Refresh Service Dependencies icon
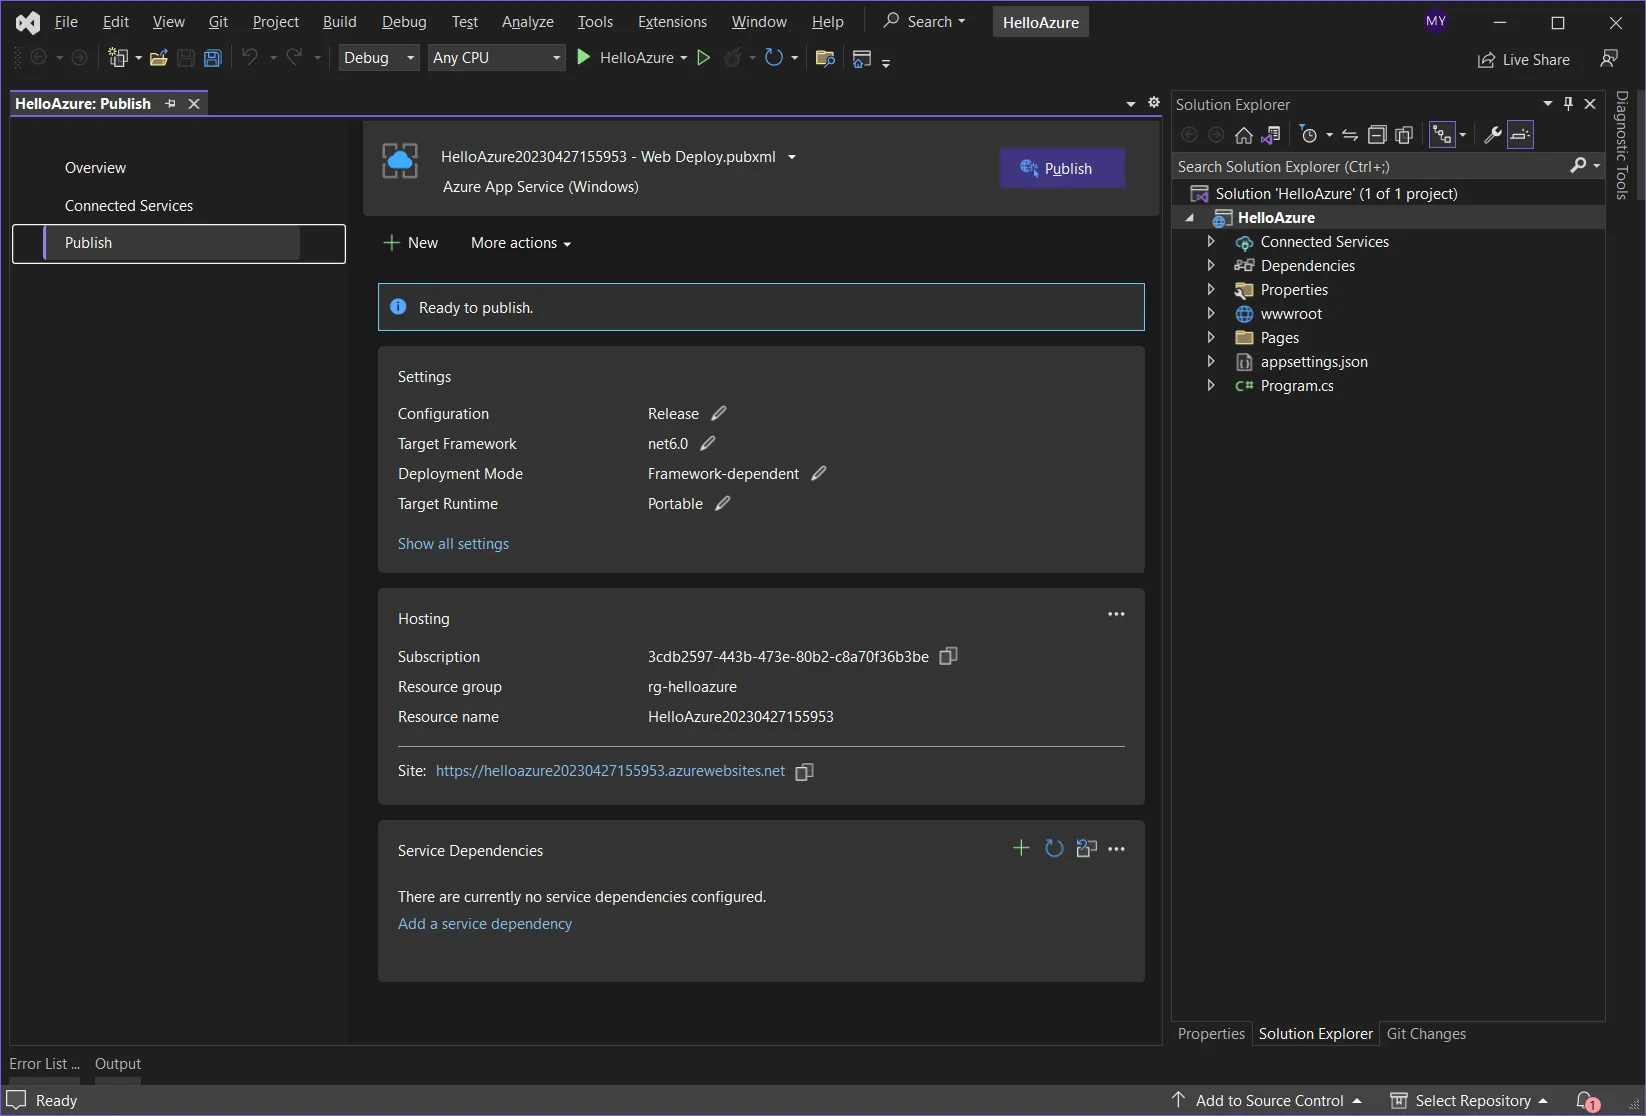 point(1053,848)
